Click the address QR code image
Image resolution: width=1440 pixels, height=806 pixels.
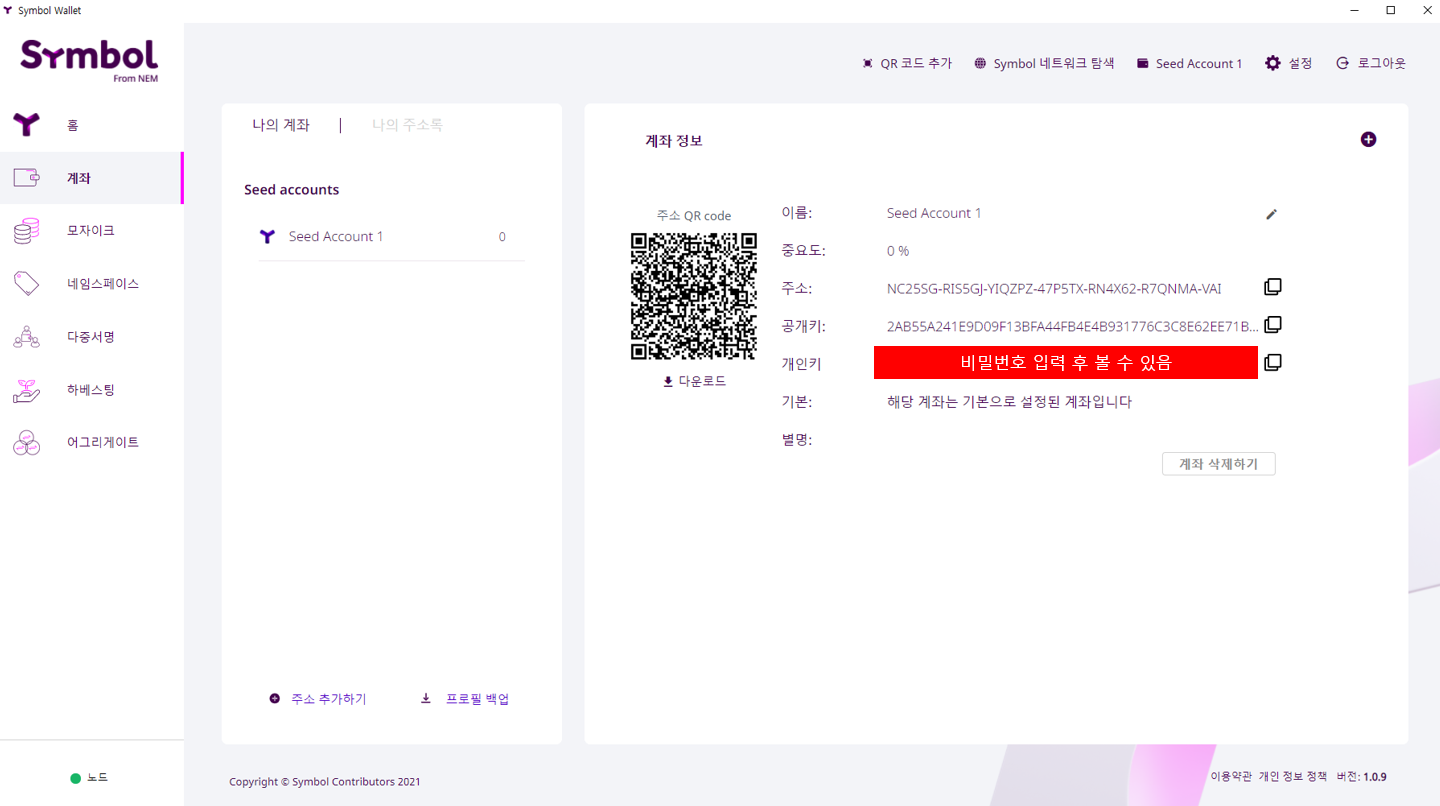(694, 296)
